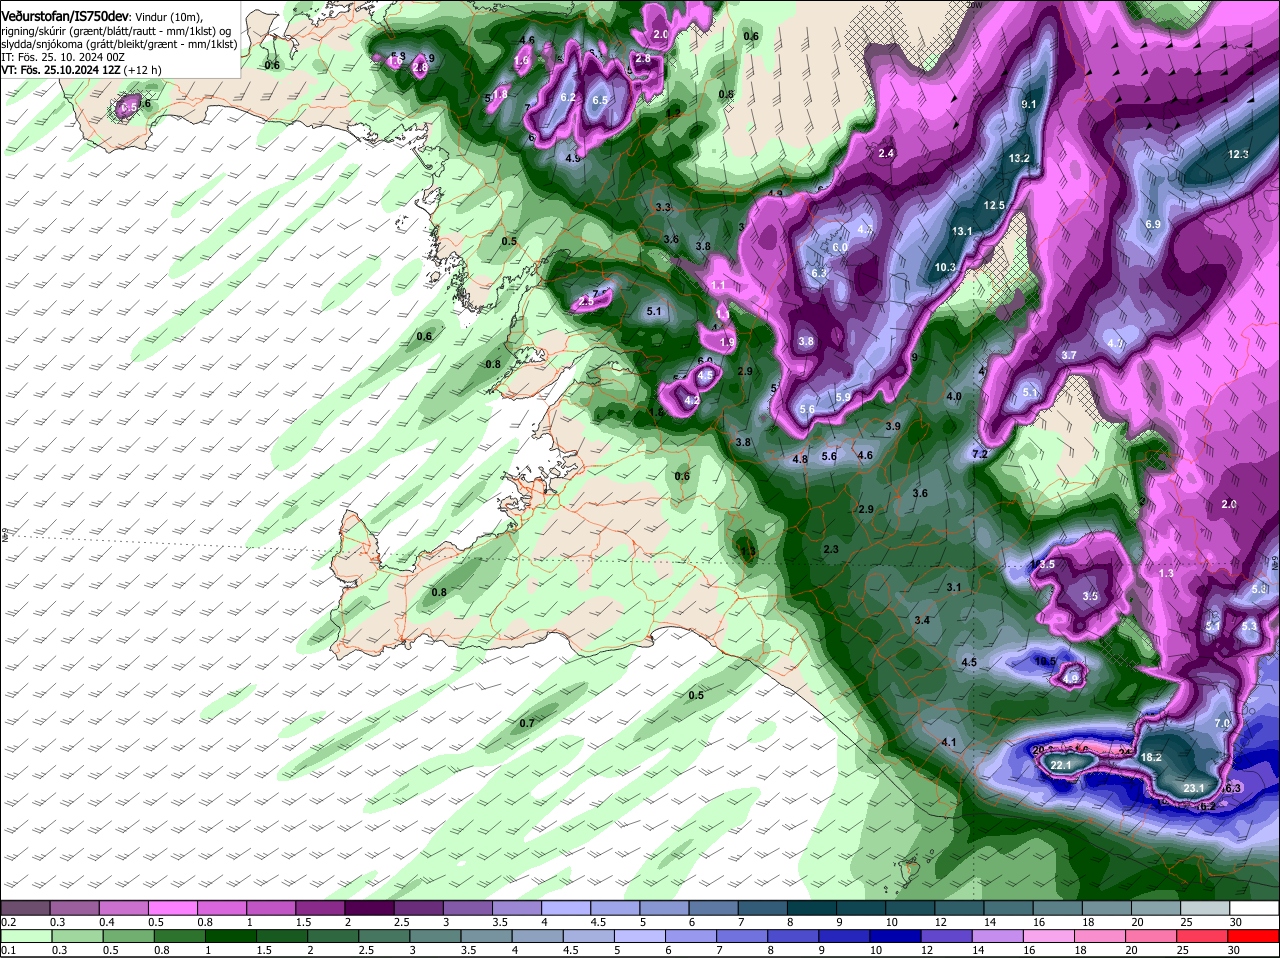Viewport: 1280px width, 958px height.
Task: Click the 5.9 precipitation value
Action: (x=843, y=397)
